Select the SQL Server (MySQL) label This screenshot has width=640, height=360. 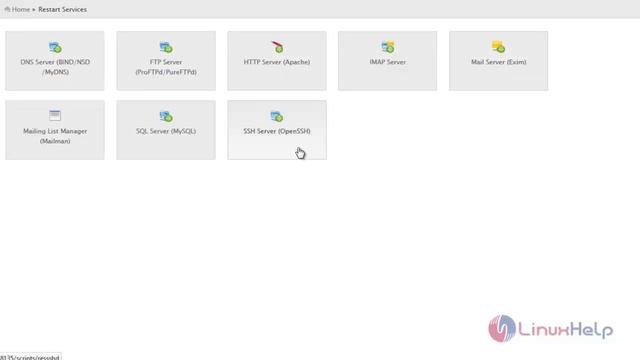(x=166, y=131)
